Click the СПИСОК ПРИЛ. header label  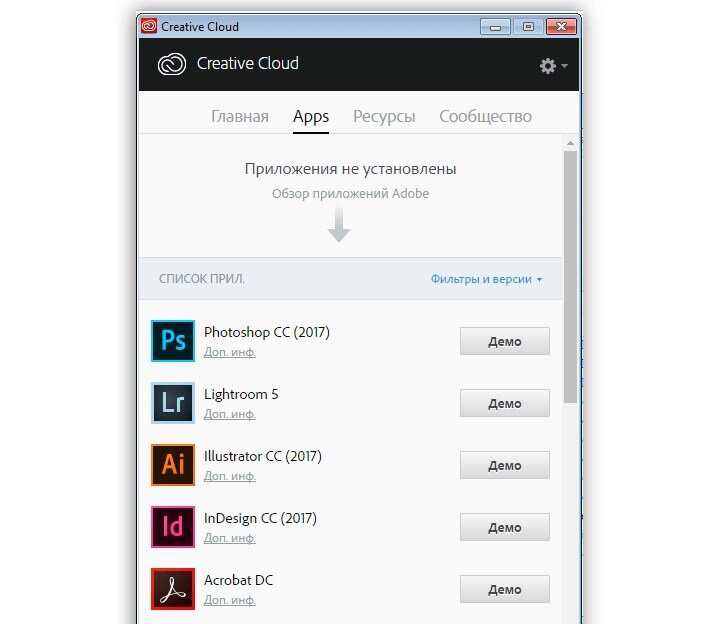point(201,279)
